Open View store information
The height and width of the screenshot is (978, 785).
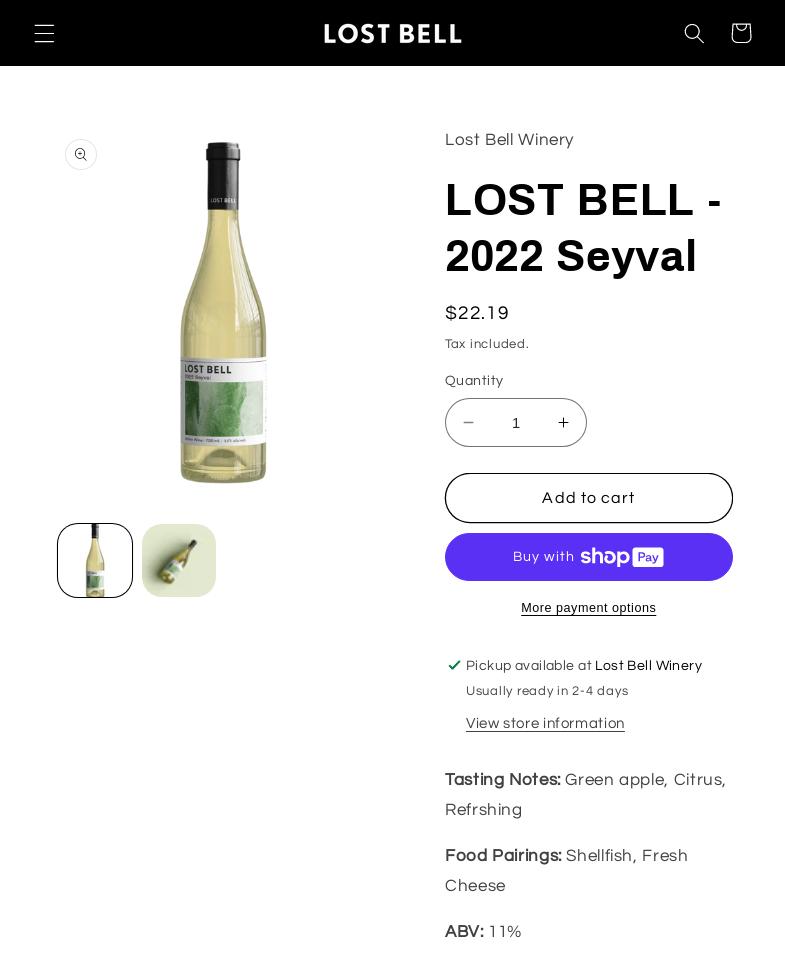coord(545,723)
